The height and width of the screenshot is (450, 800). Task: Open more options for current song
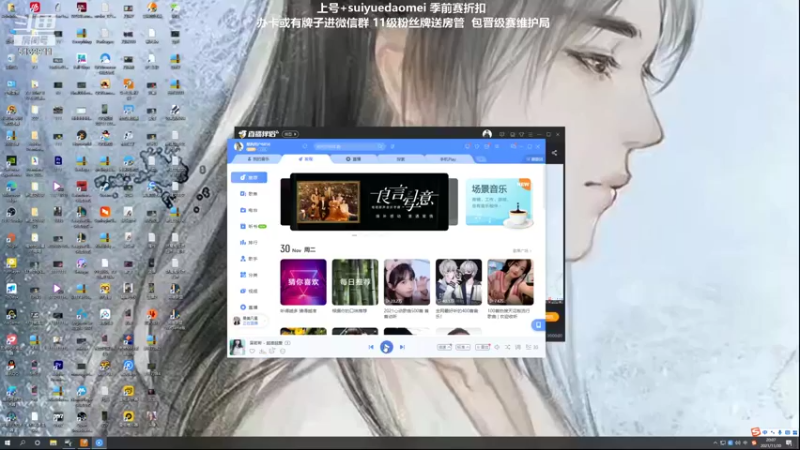[283, 351]
